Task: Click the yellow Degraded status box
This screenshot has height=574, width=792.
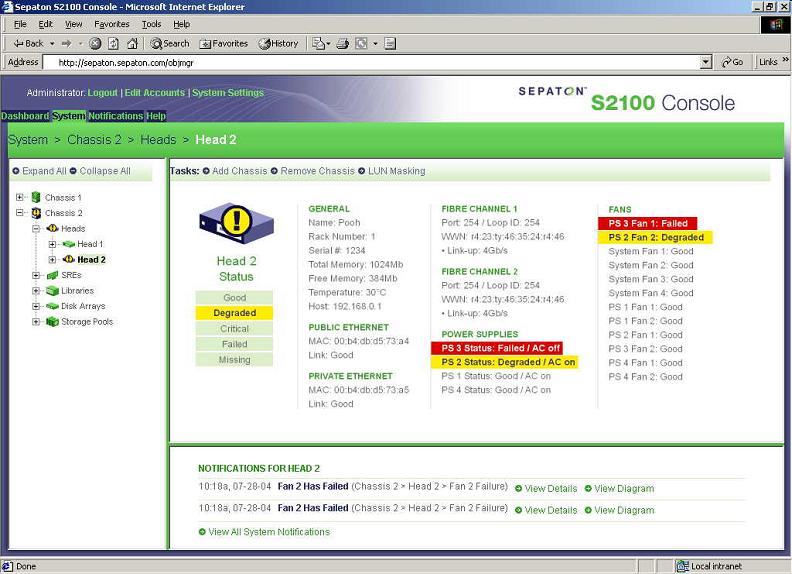Action: [234, 313]
